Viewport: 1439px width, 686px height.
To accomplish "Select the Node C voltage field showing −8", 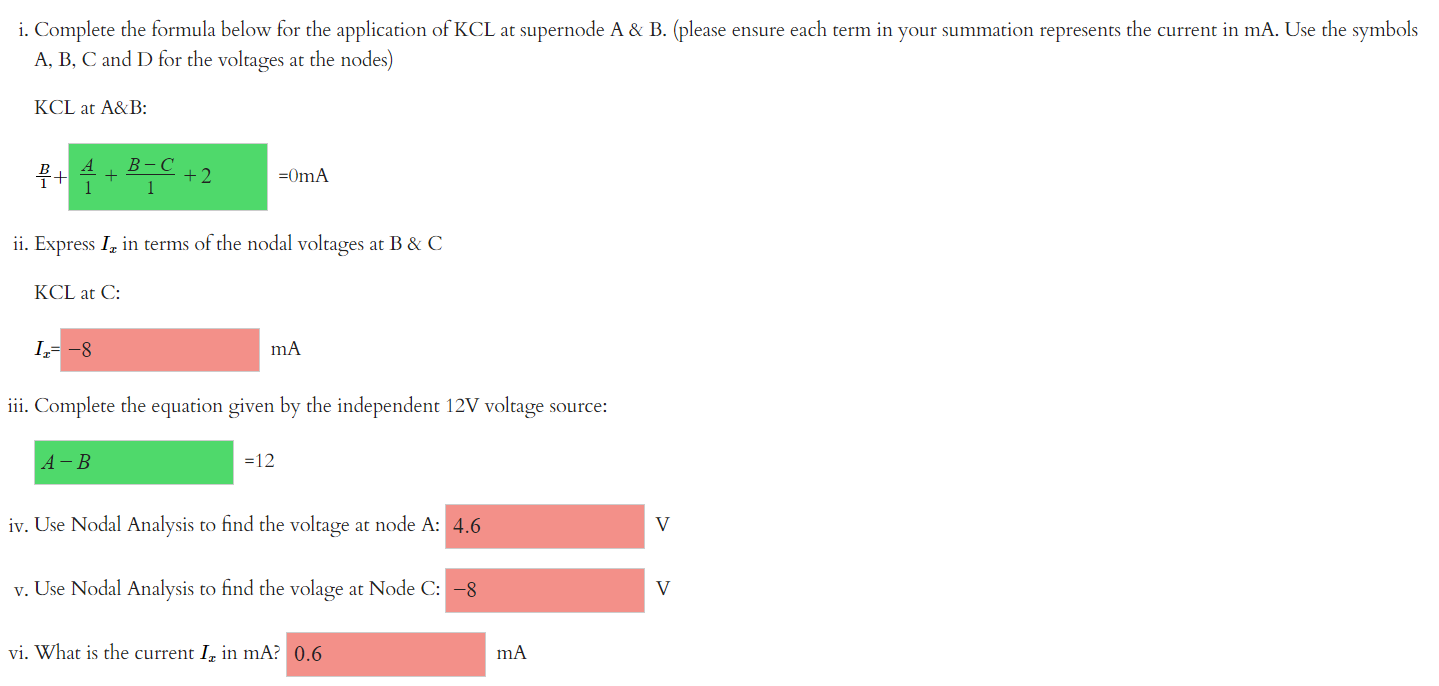I will 543,589.
